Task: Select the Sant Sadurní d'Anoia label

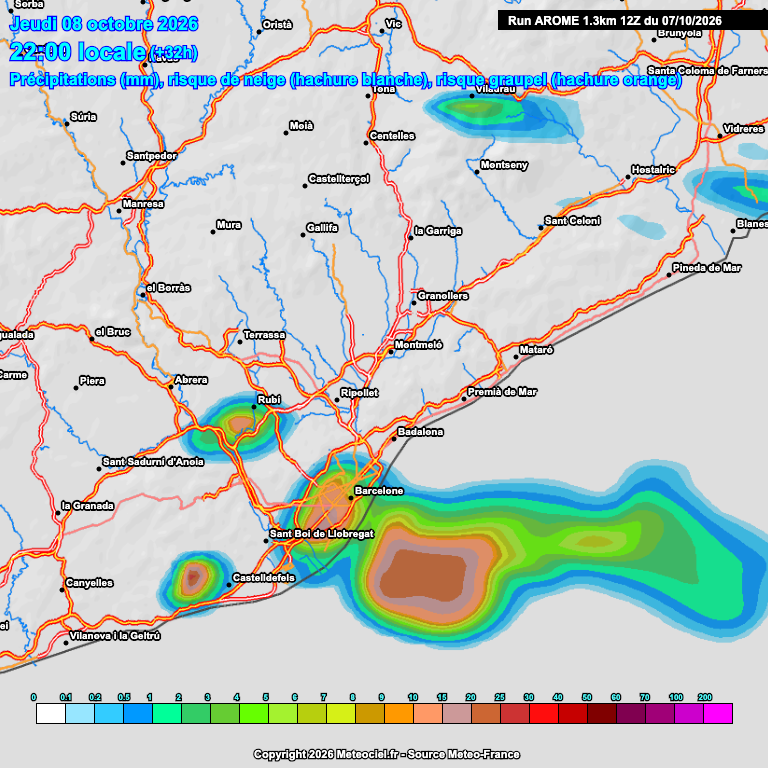Action: tap(153, 461)
